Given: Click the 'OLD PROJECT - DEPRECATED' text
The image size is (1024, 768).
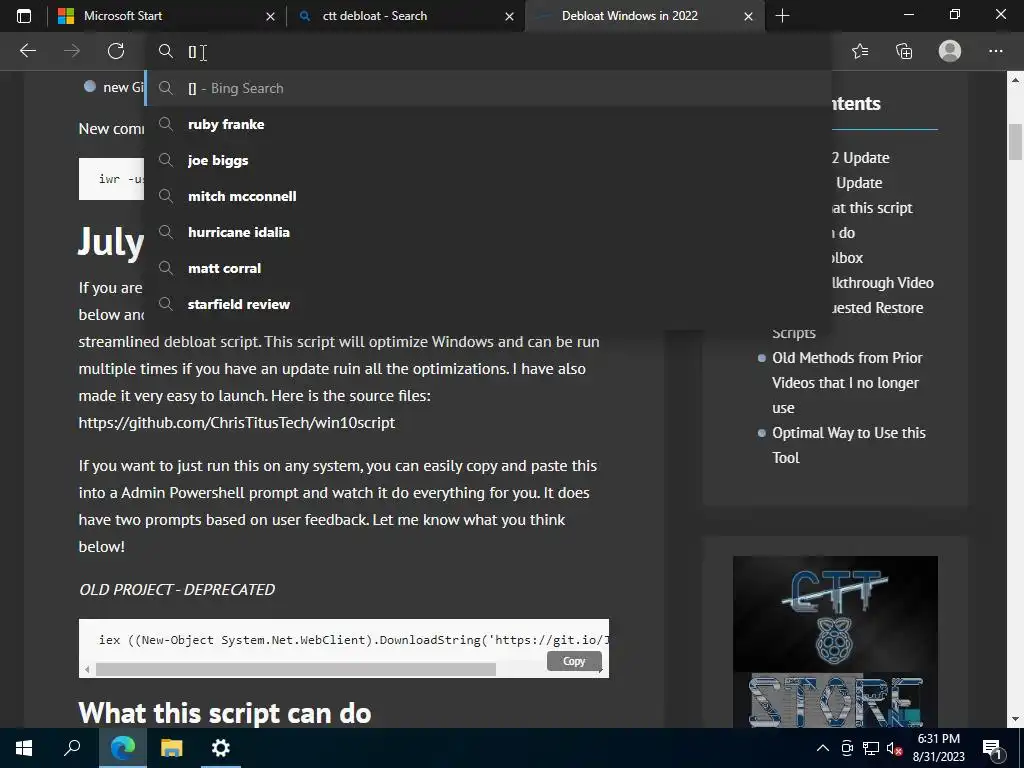Looking at the screenshot, I should 176,589.
